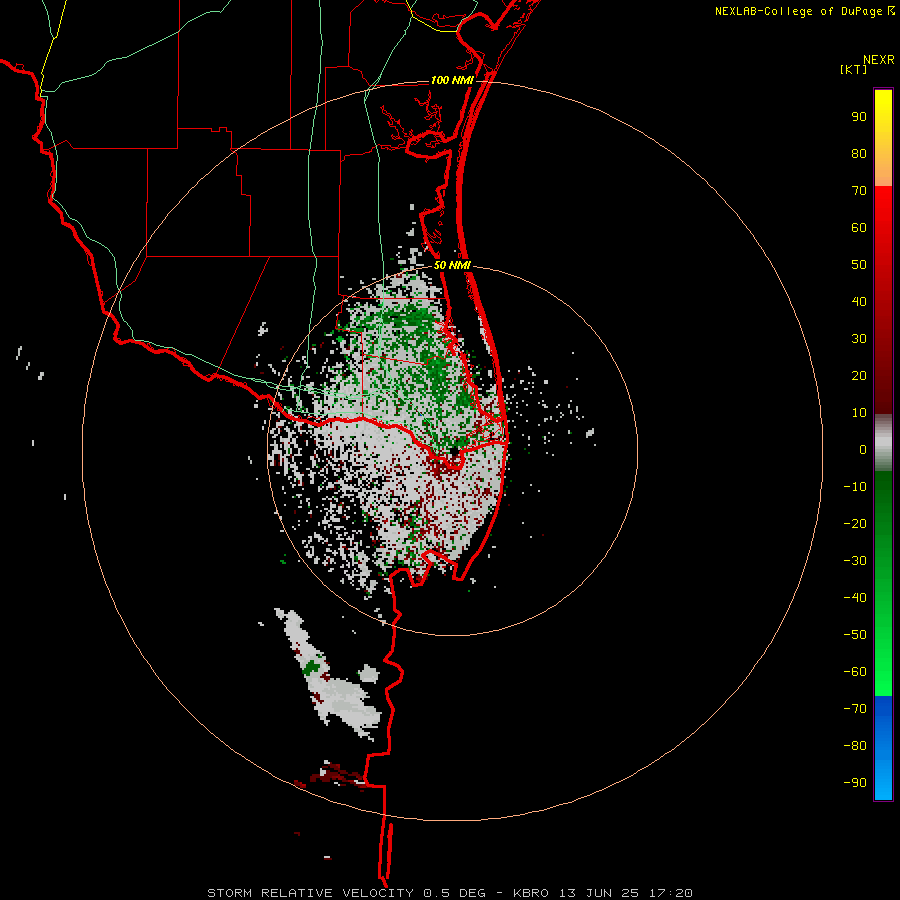The height and width of the screenshot is (900, 900).
Task: Click the 17:20 timestamp in caption
Action: click(x=671, y=893)
